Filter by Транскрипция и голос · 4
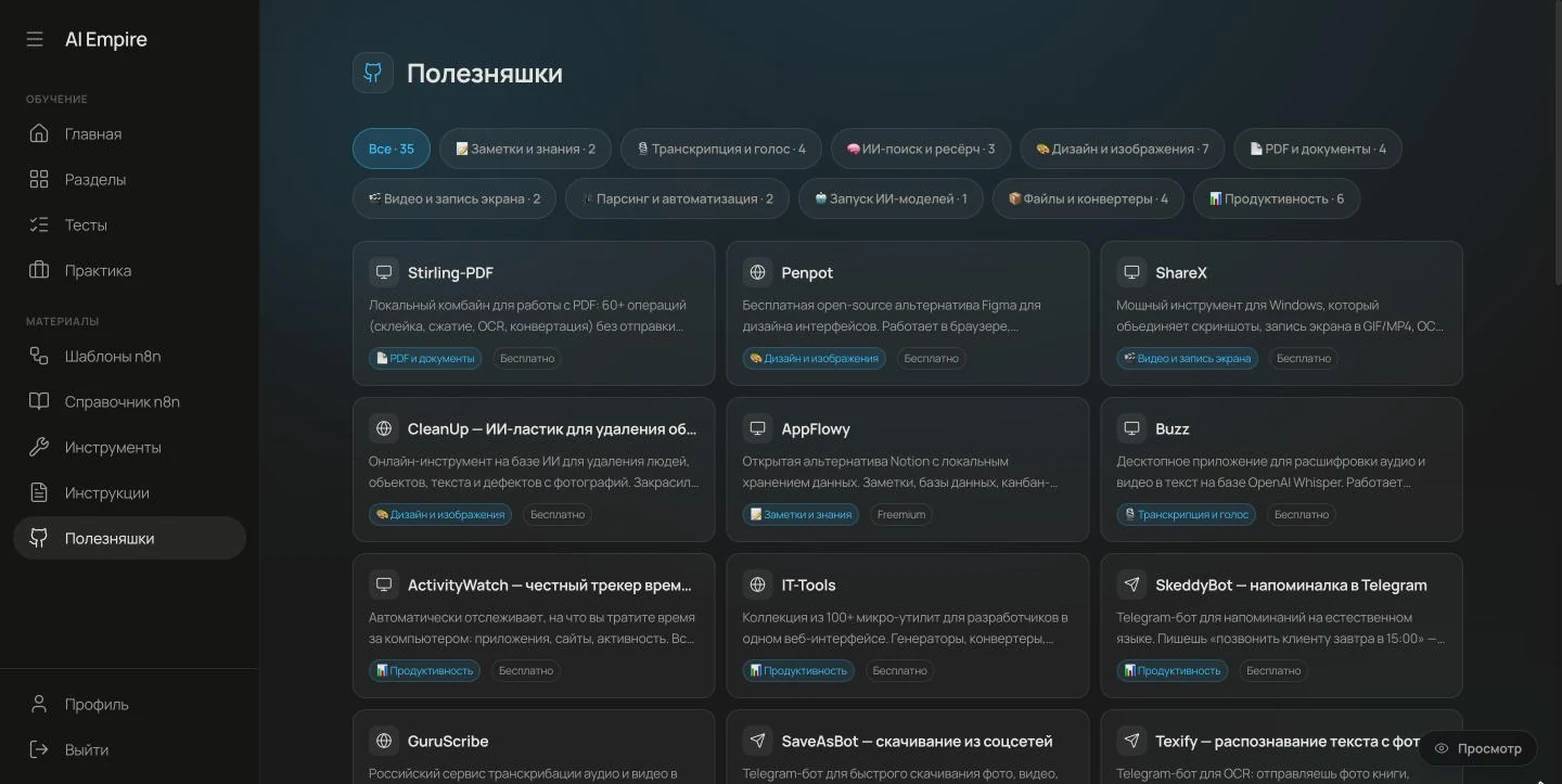Image resolution: width=1562 pixels, height=784 pixels. click(721, 149)
